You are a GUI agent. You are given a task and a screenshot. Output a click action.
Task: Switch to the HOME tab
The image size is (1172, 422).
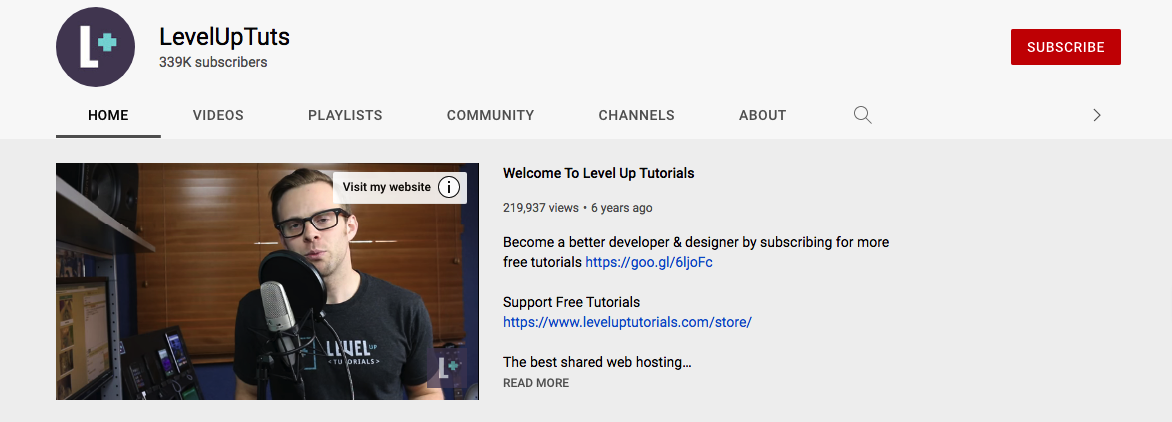108,115
